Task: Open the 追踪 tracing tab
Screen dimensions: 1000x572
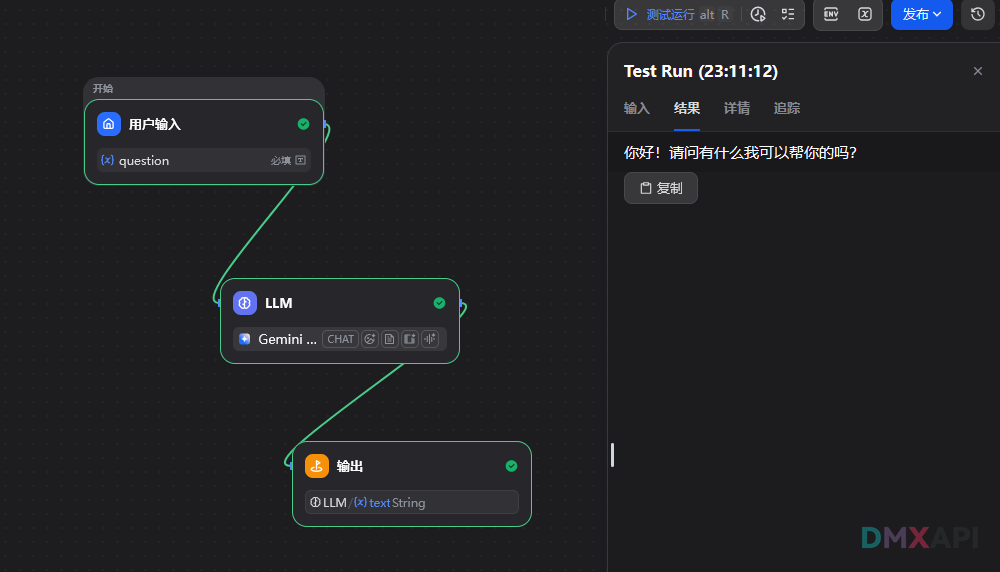Action: coord(787,108)
